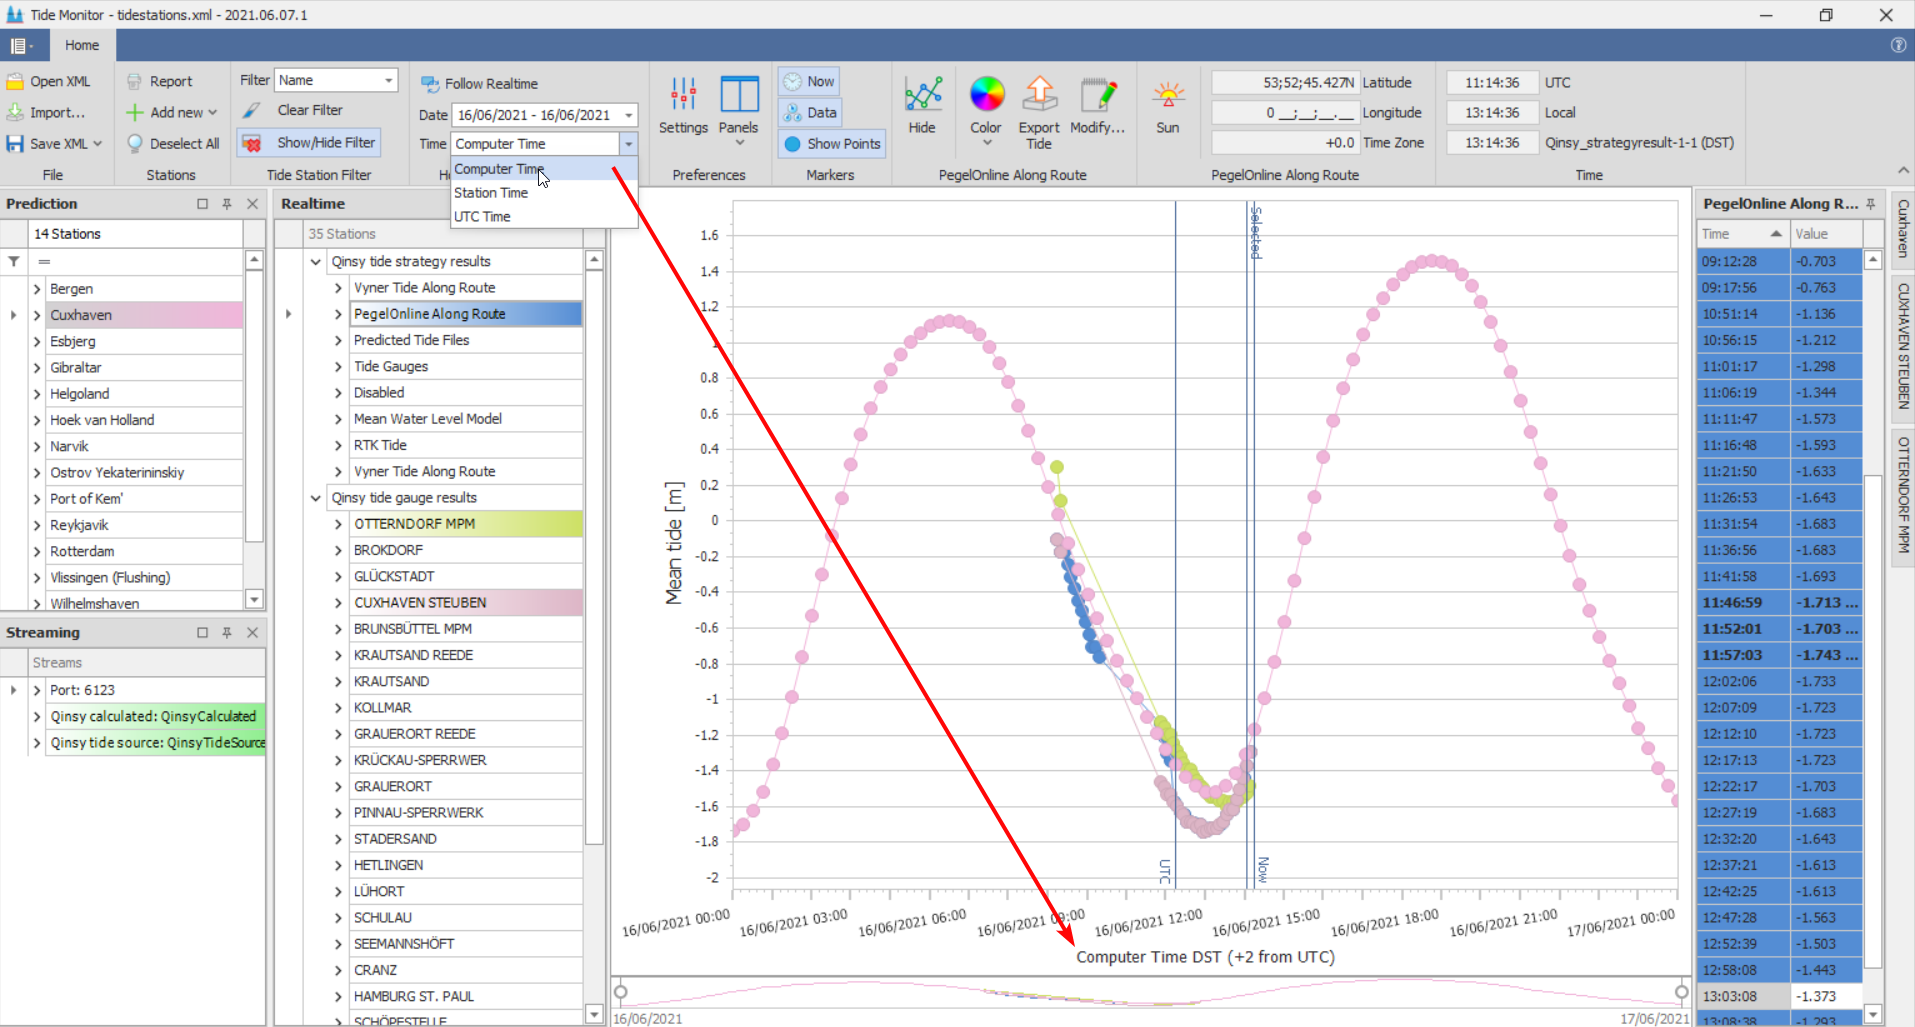Toggle Show/Hide Filter button

(309, 143)
